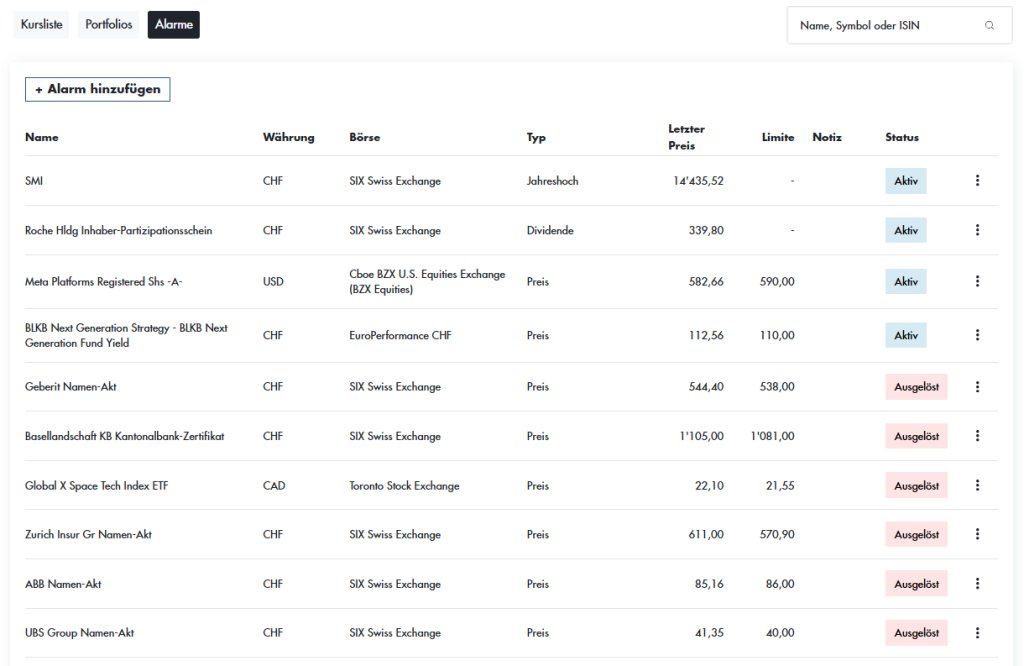Open the options menu for Global X Space Tech ETF
Screen dimensions: 1024x666
click(x=977, y=485)
